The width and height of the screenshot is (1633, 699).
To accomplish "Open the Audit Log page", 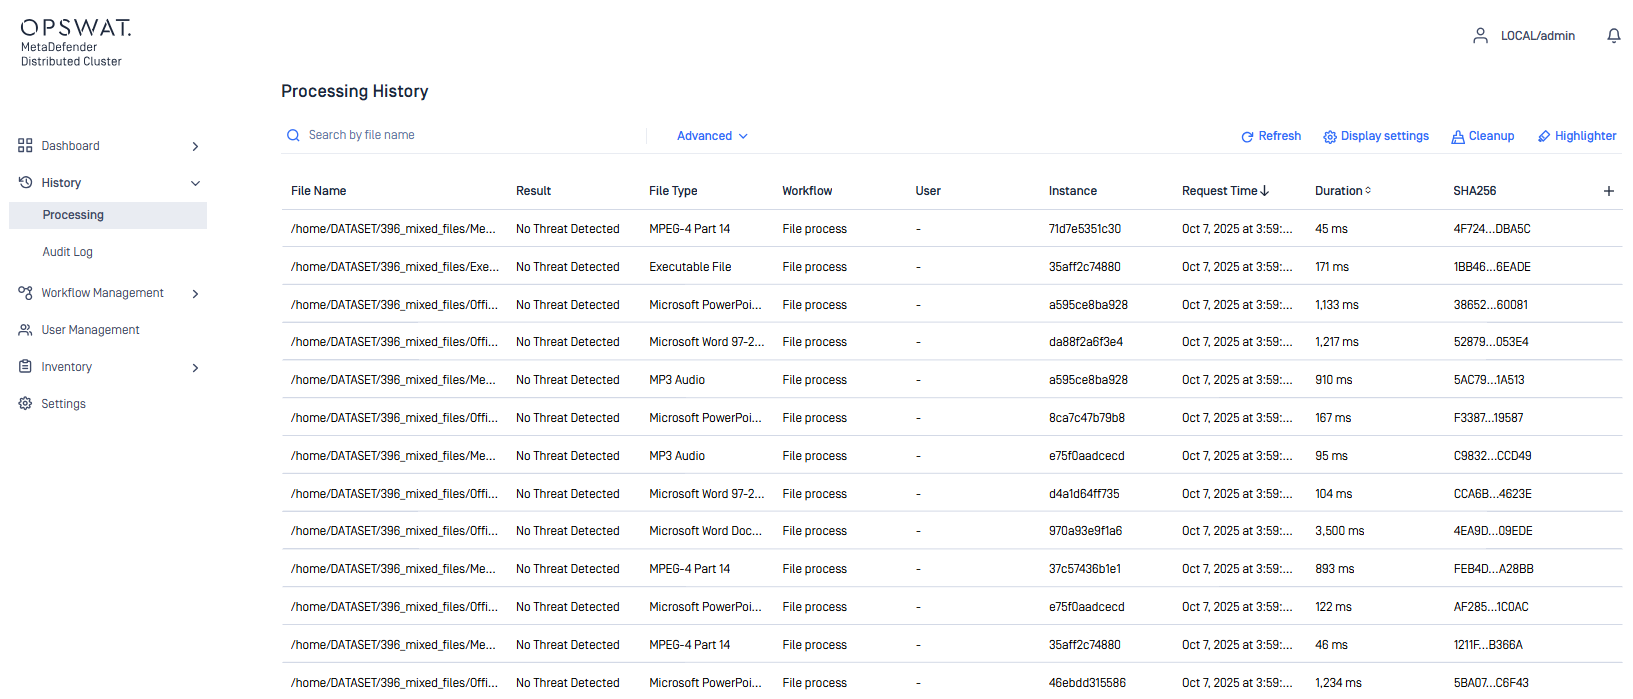I will click(x=67, y=252).
